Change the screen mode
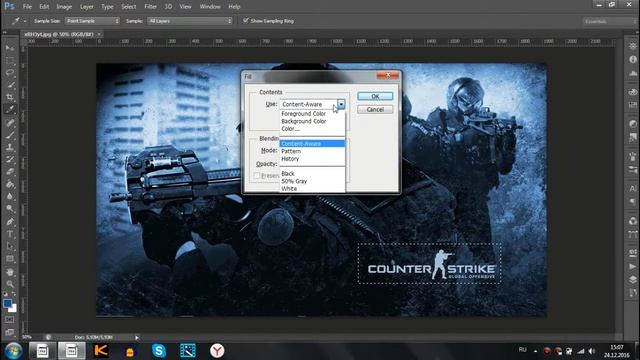 click(10, 333)
